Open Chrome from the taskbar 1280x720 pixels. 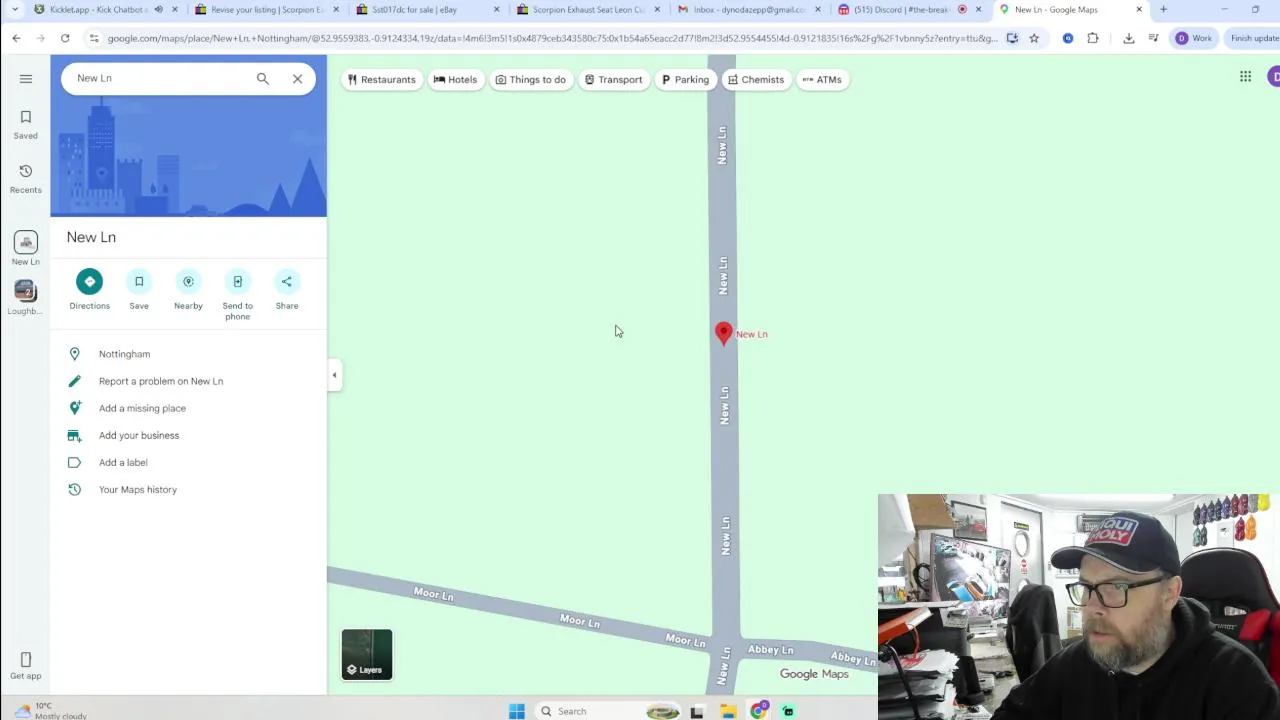coord(759,711)
